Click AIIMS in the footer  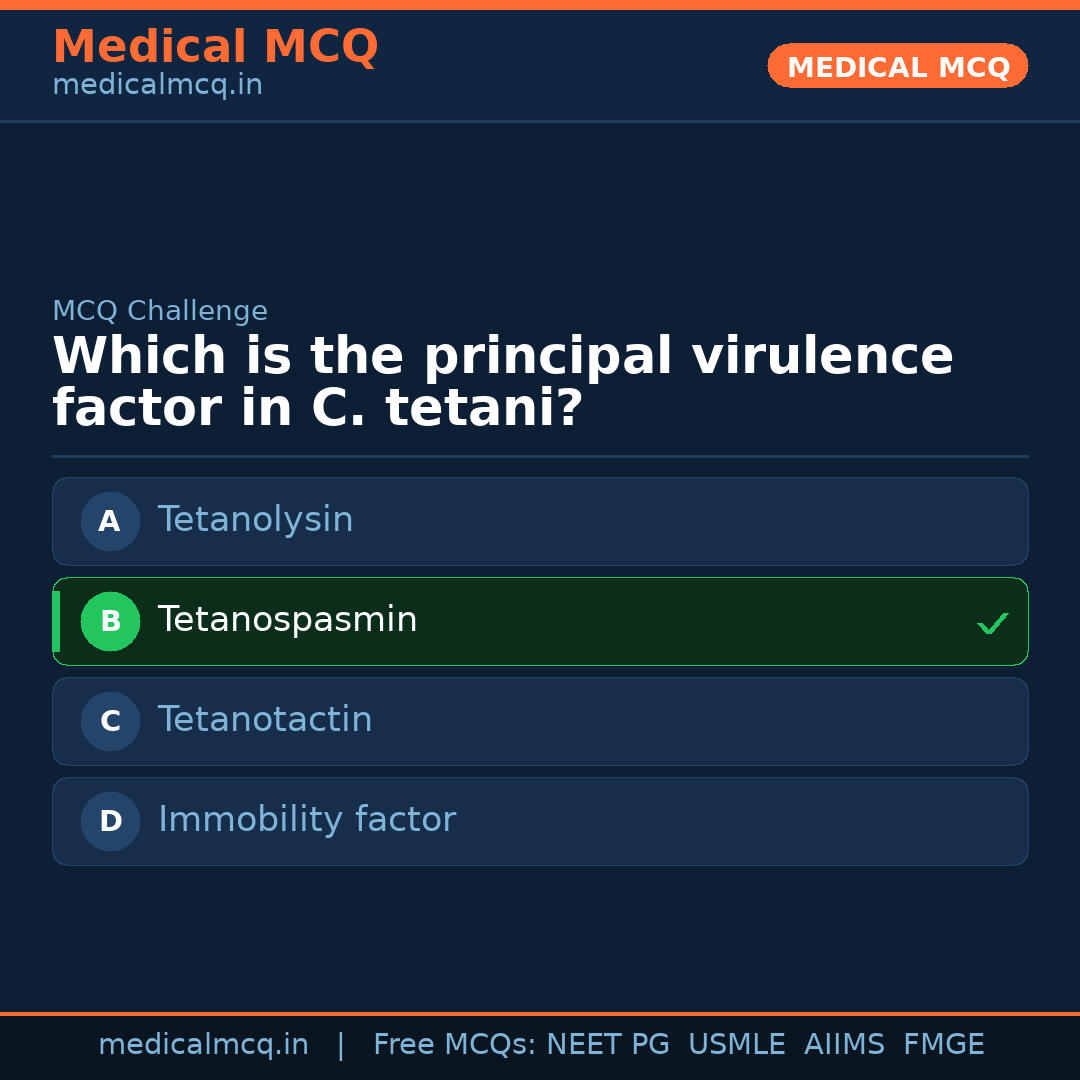[844, 1045]
